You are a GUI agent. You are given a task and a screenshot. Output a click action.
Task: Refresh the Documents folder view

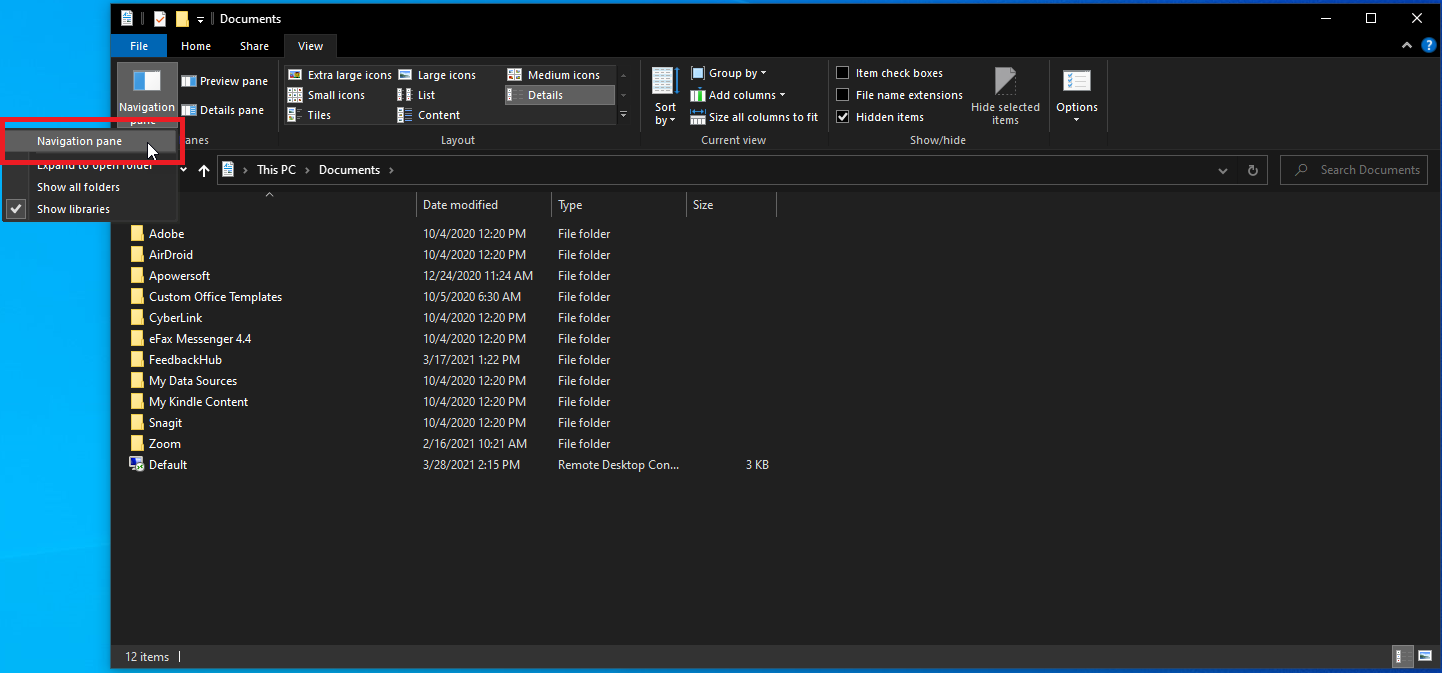click(1252, 170)
